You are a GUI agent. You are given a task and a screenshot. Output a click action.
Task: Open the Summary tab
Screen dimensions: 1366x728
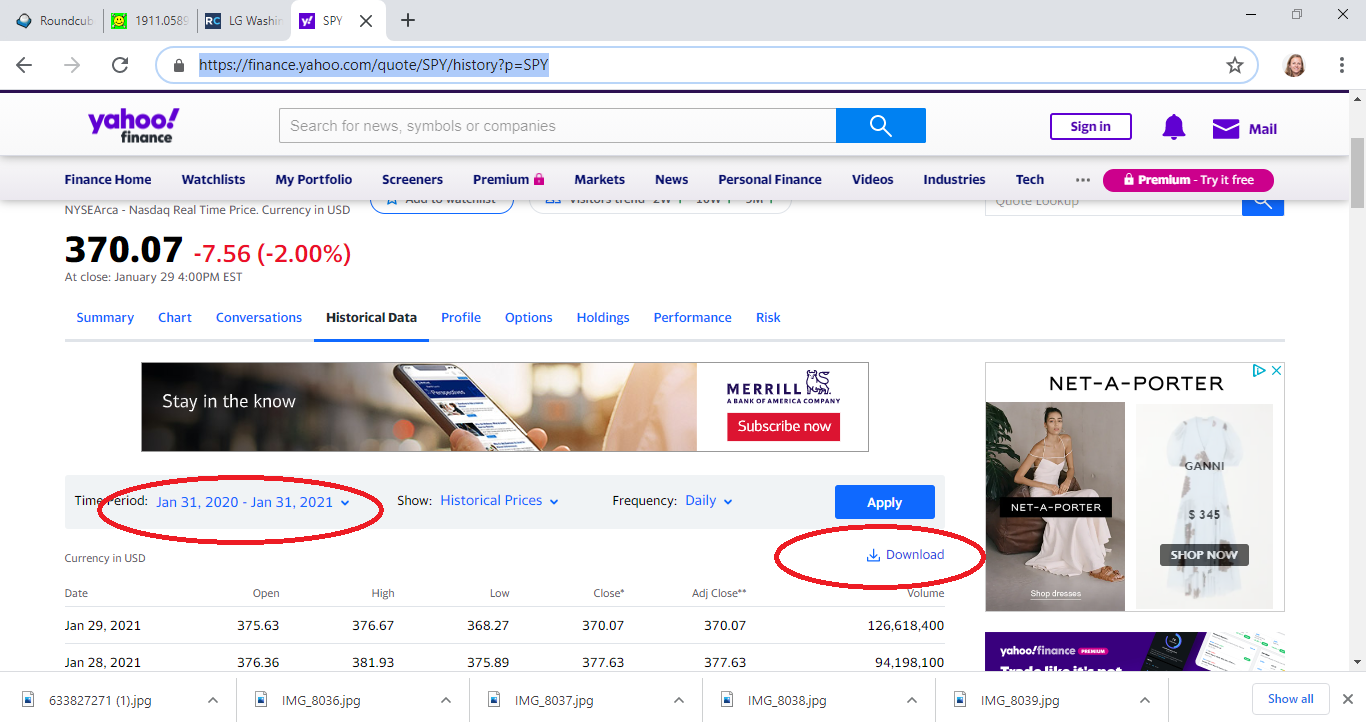point(105,317)
